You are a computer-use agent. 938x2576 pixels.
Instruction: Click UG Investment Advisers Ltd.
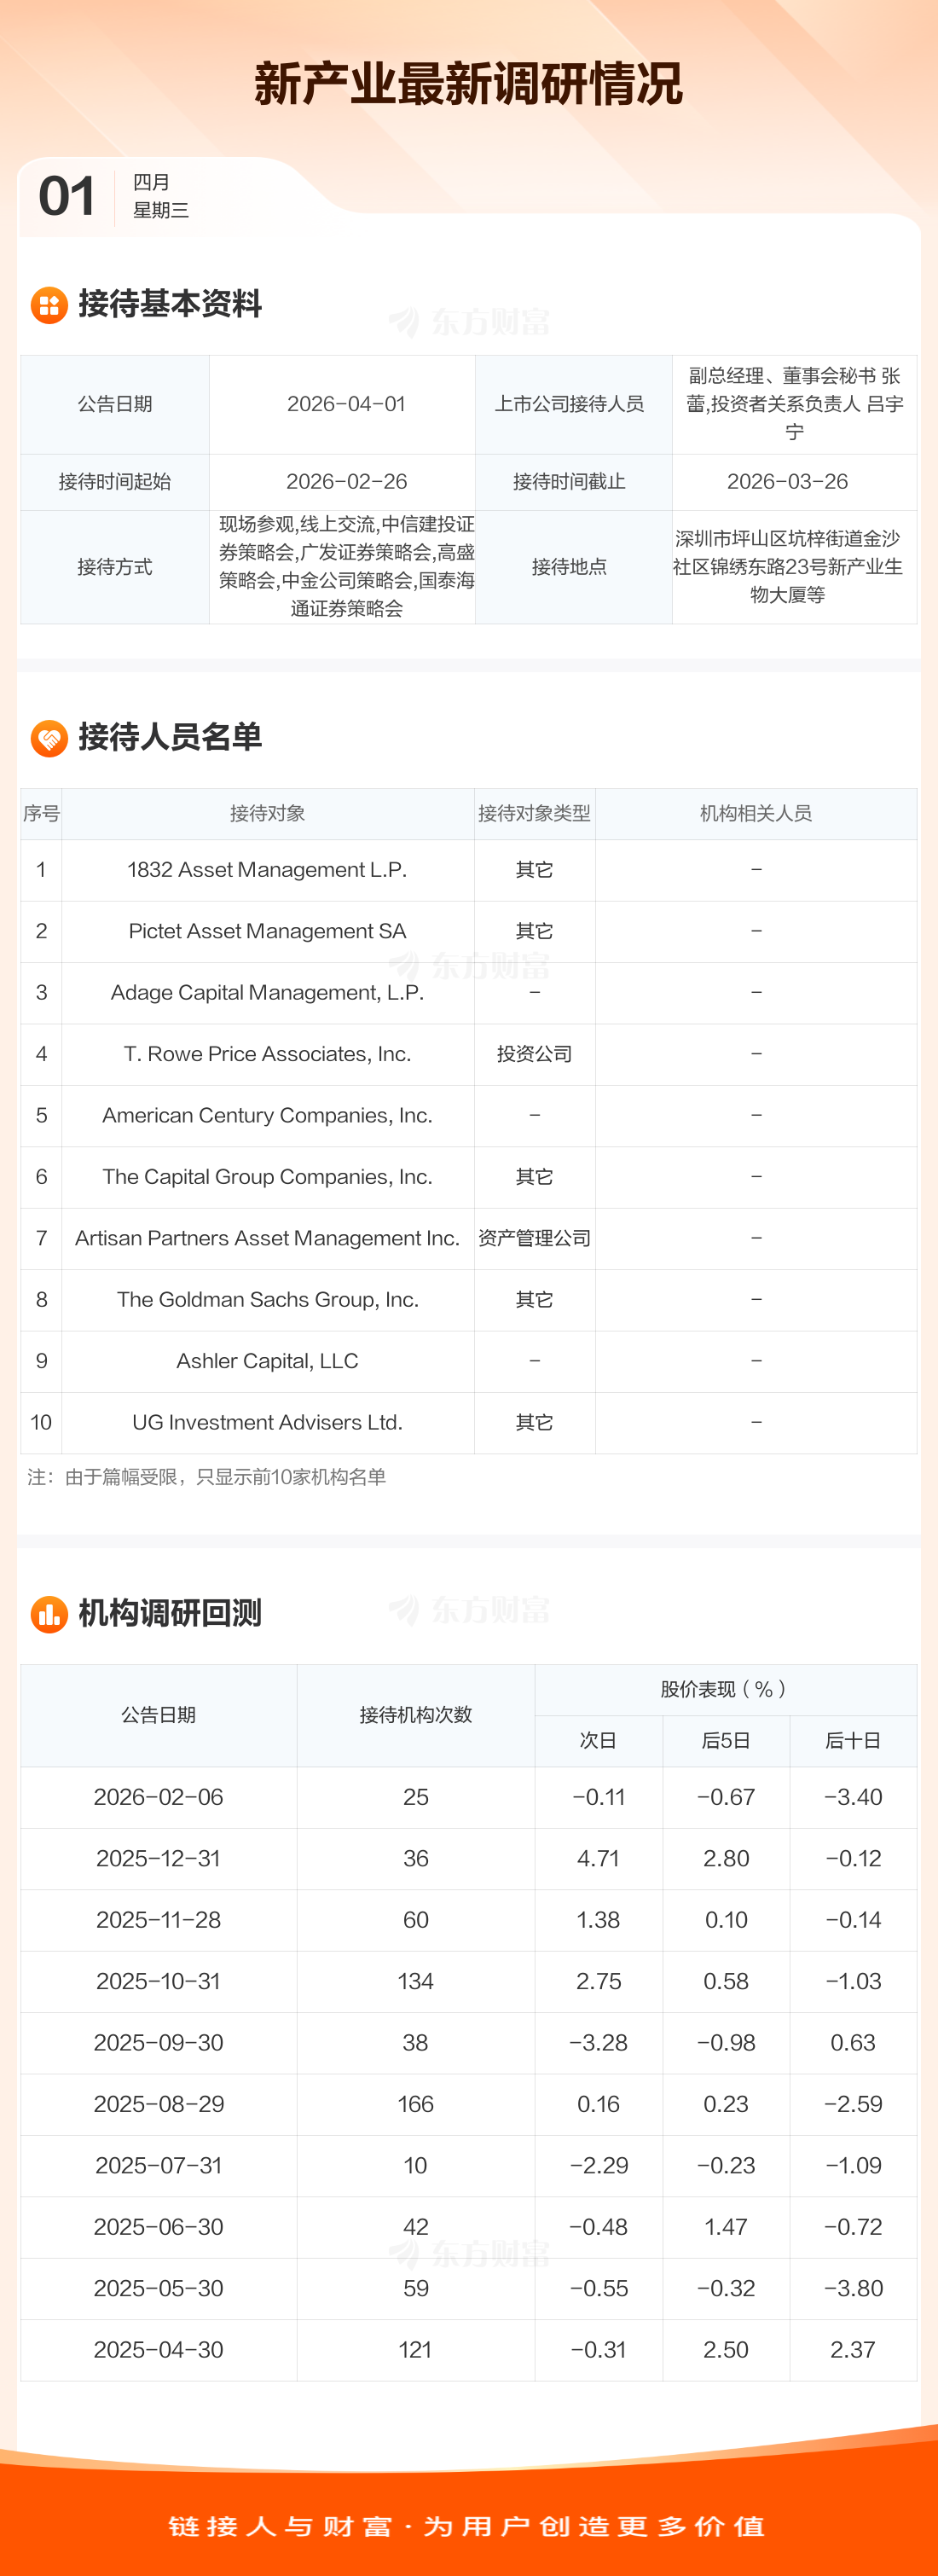point(267,1422)
